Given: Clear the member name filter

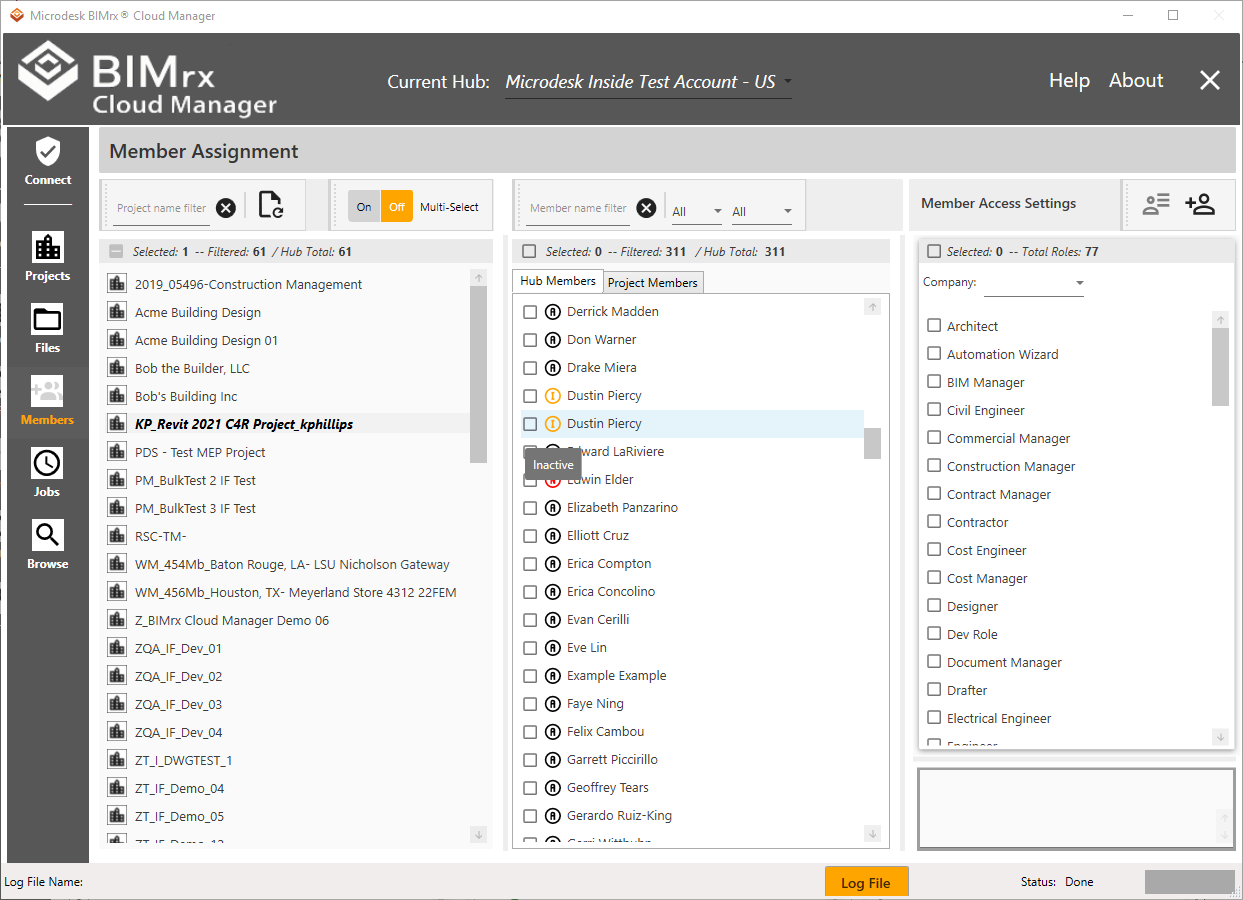Looking at the screenshot, I should [647, 208].
